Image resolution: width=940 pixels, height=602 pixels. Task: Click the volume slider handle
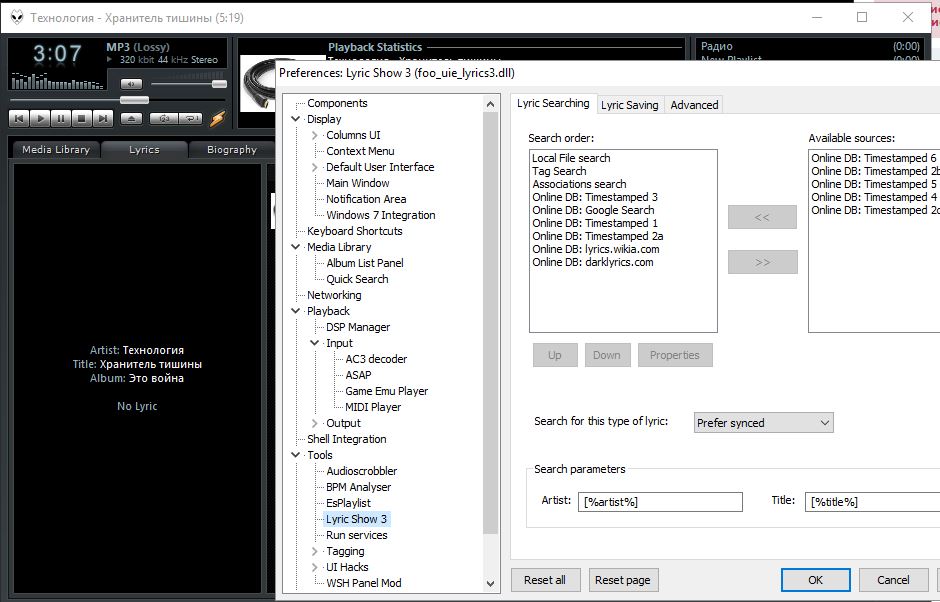tap(219, 85)
